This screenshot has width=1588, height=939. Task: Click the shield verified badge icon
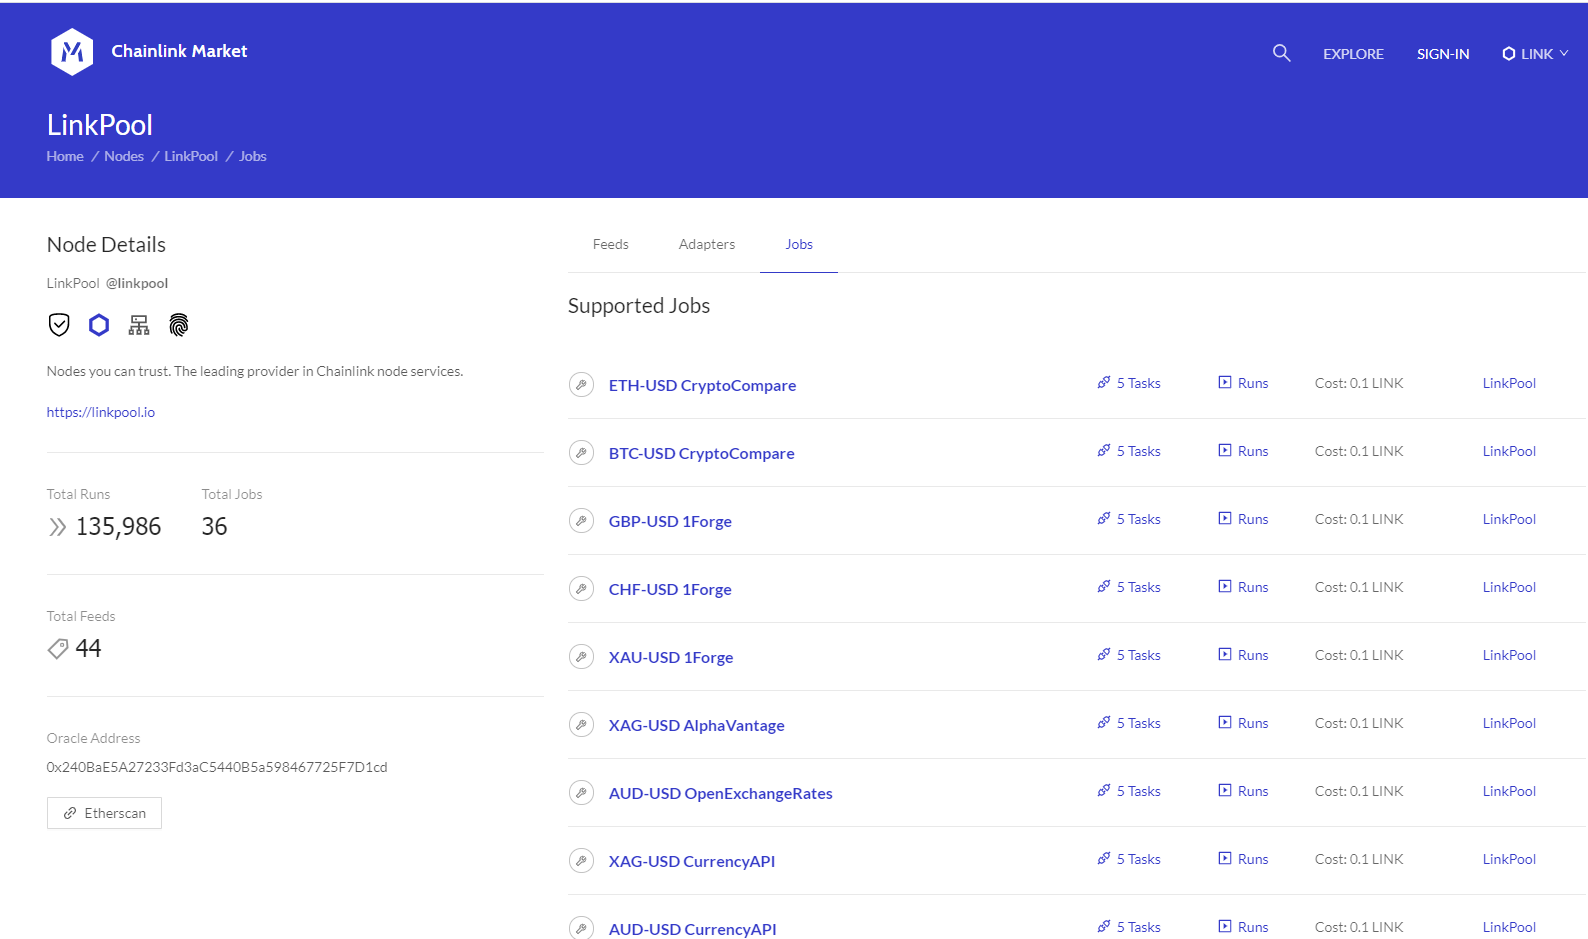pos(59,324)
